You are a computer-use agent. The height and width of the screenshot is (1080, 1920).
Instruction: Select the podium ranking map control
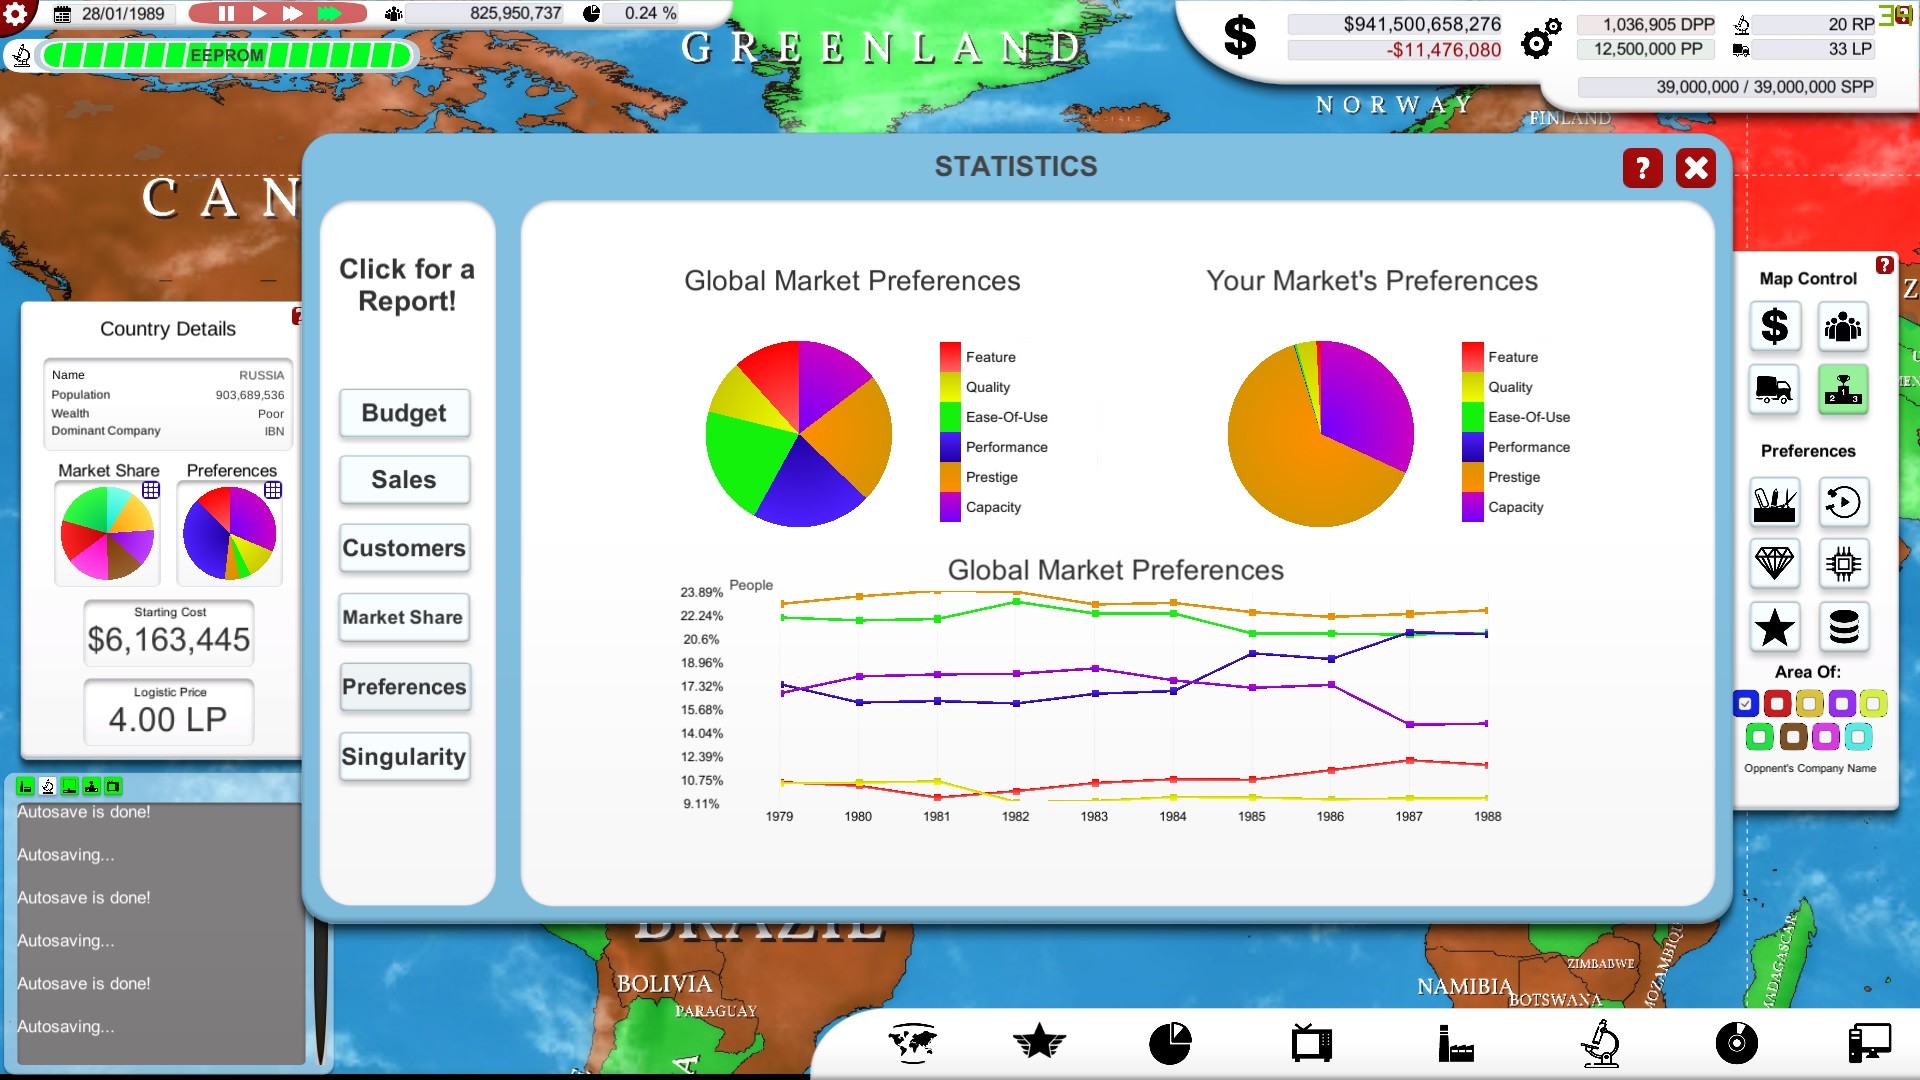tap(1842, 389)
